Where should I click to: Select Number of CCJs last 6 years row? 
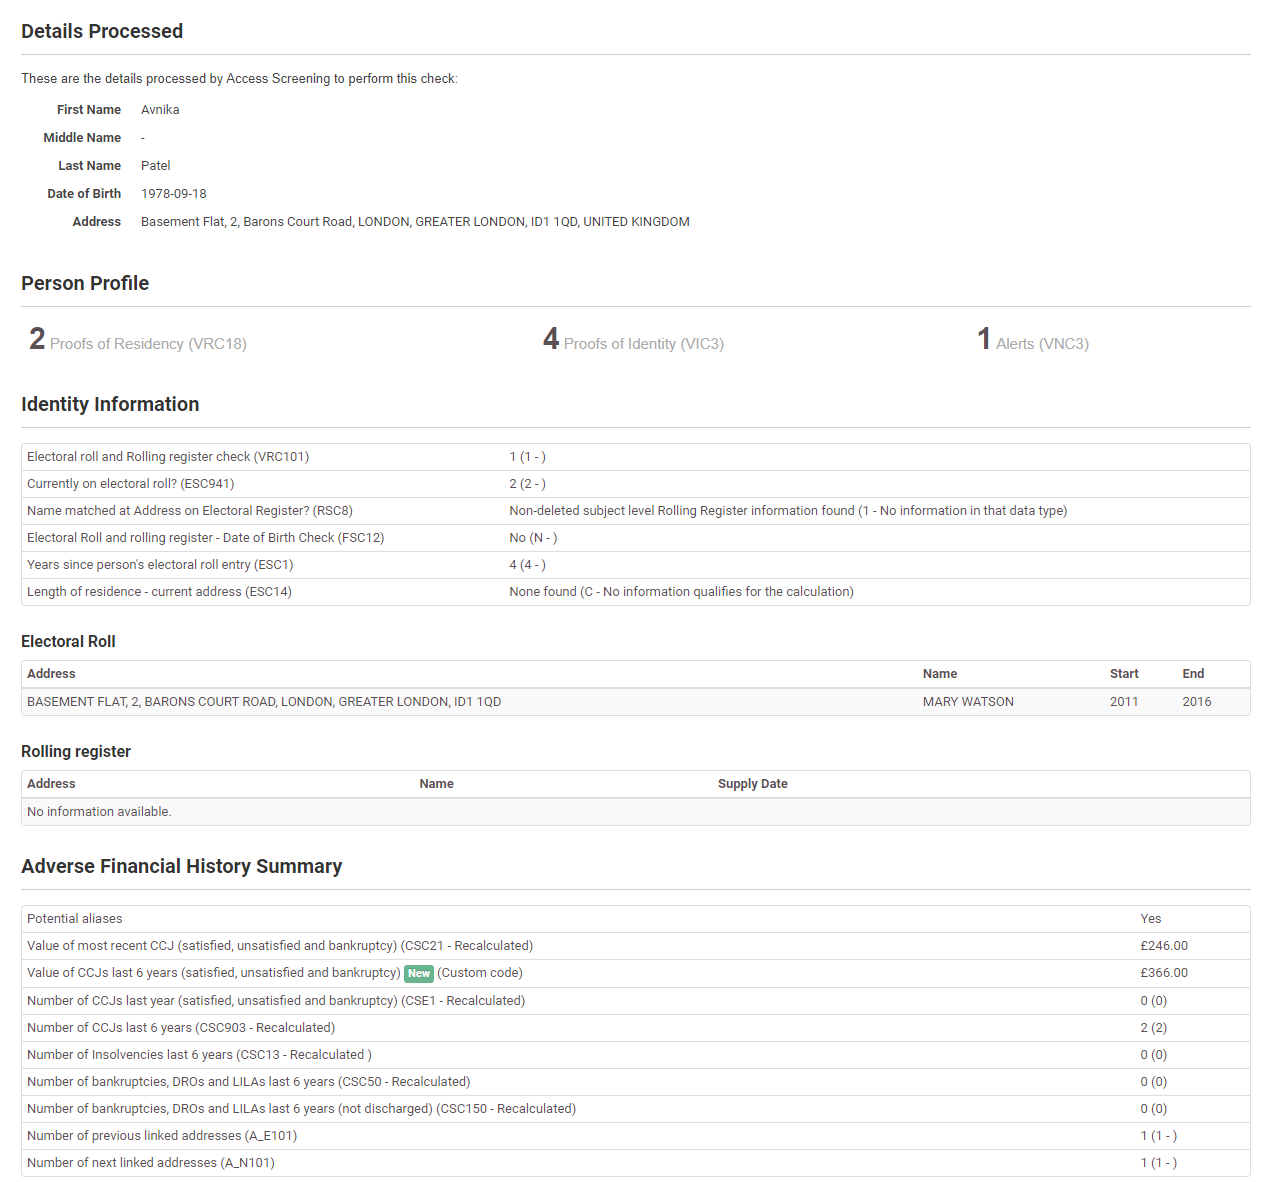(x=181, y=1028)
